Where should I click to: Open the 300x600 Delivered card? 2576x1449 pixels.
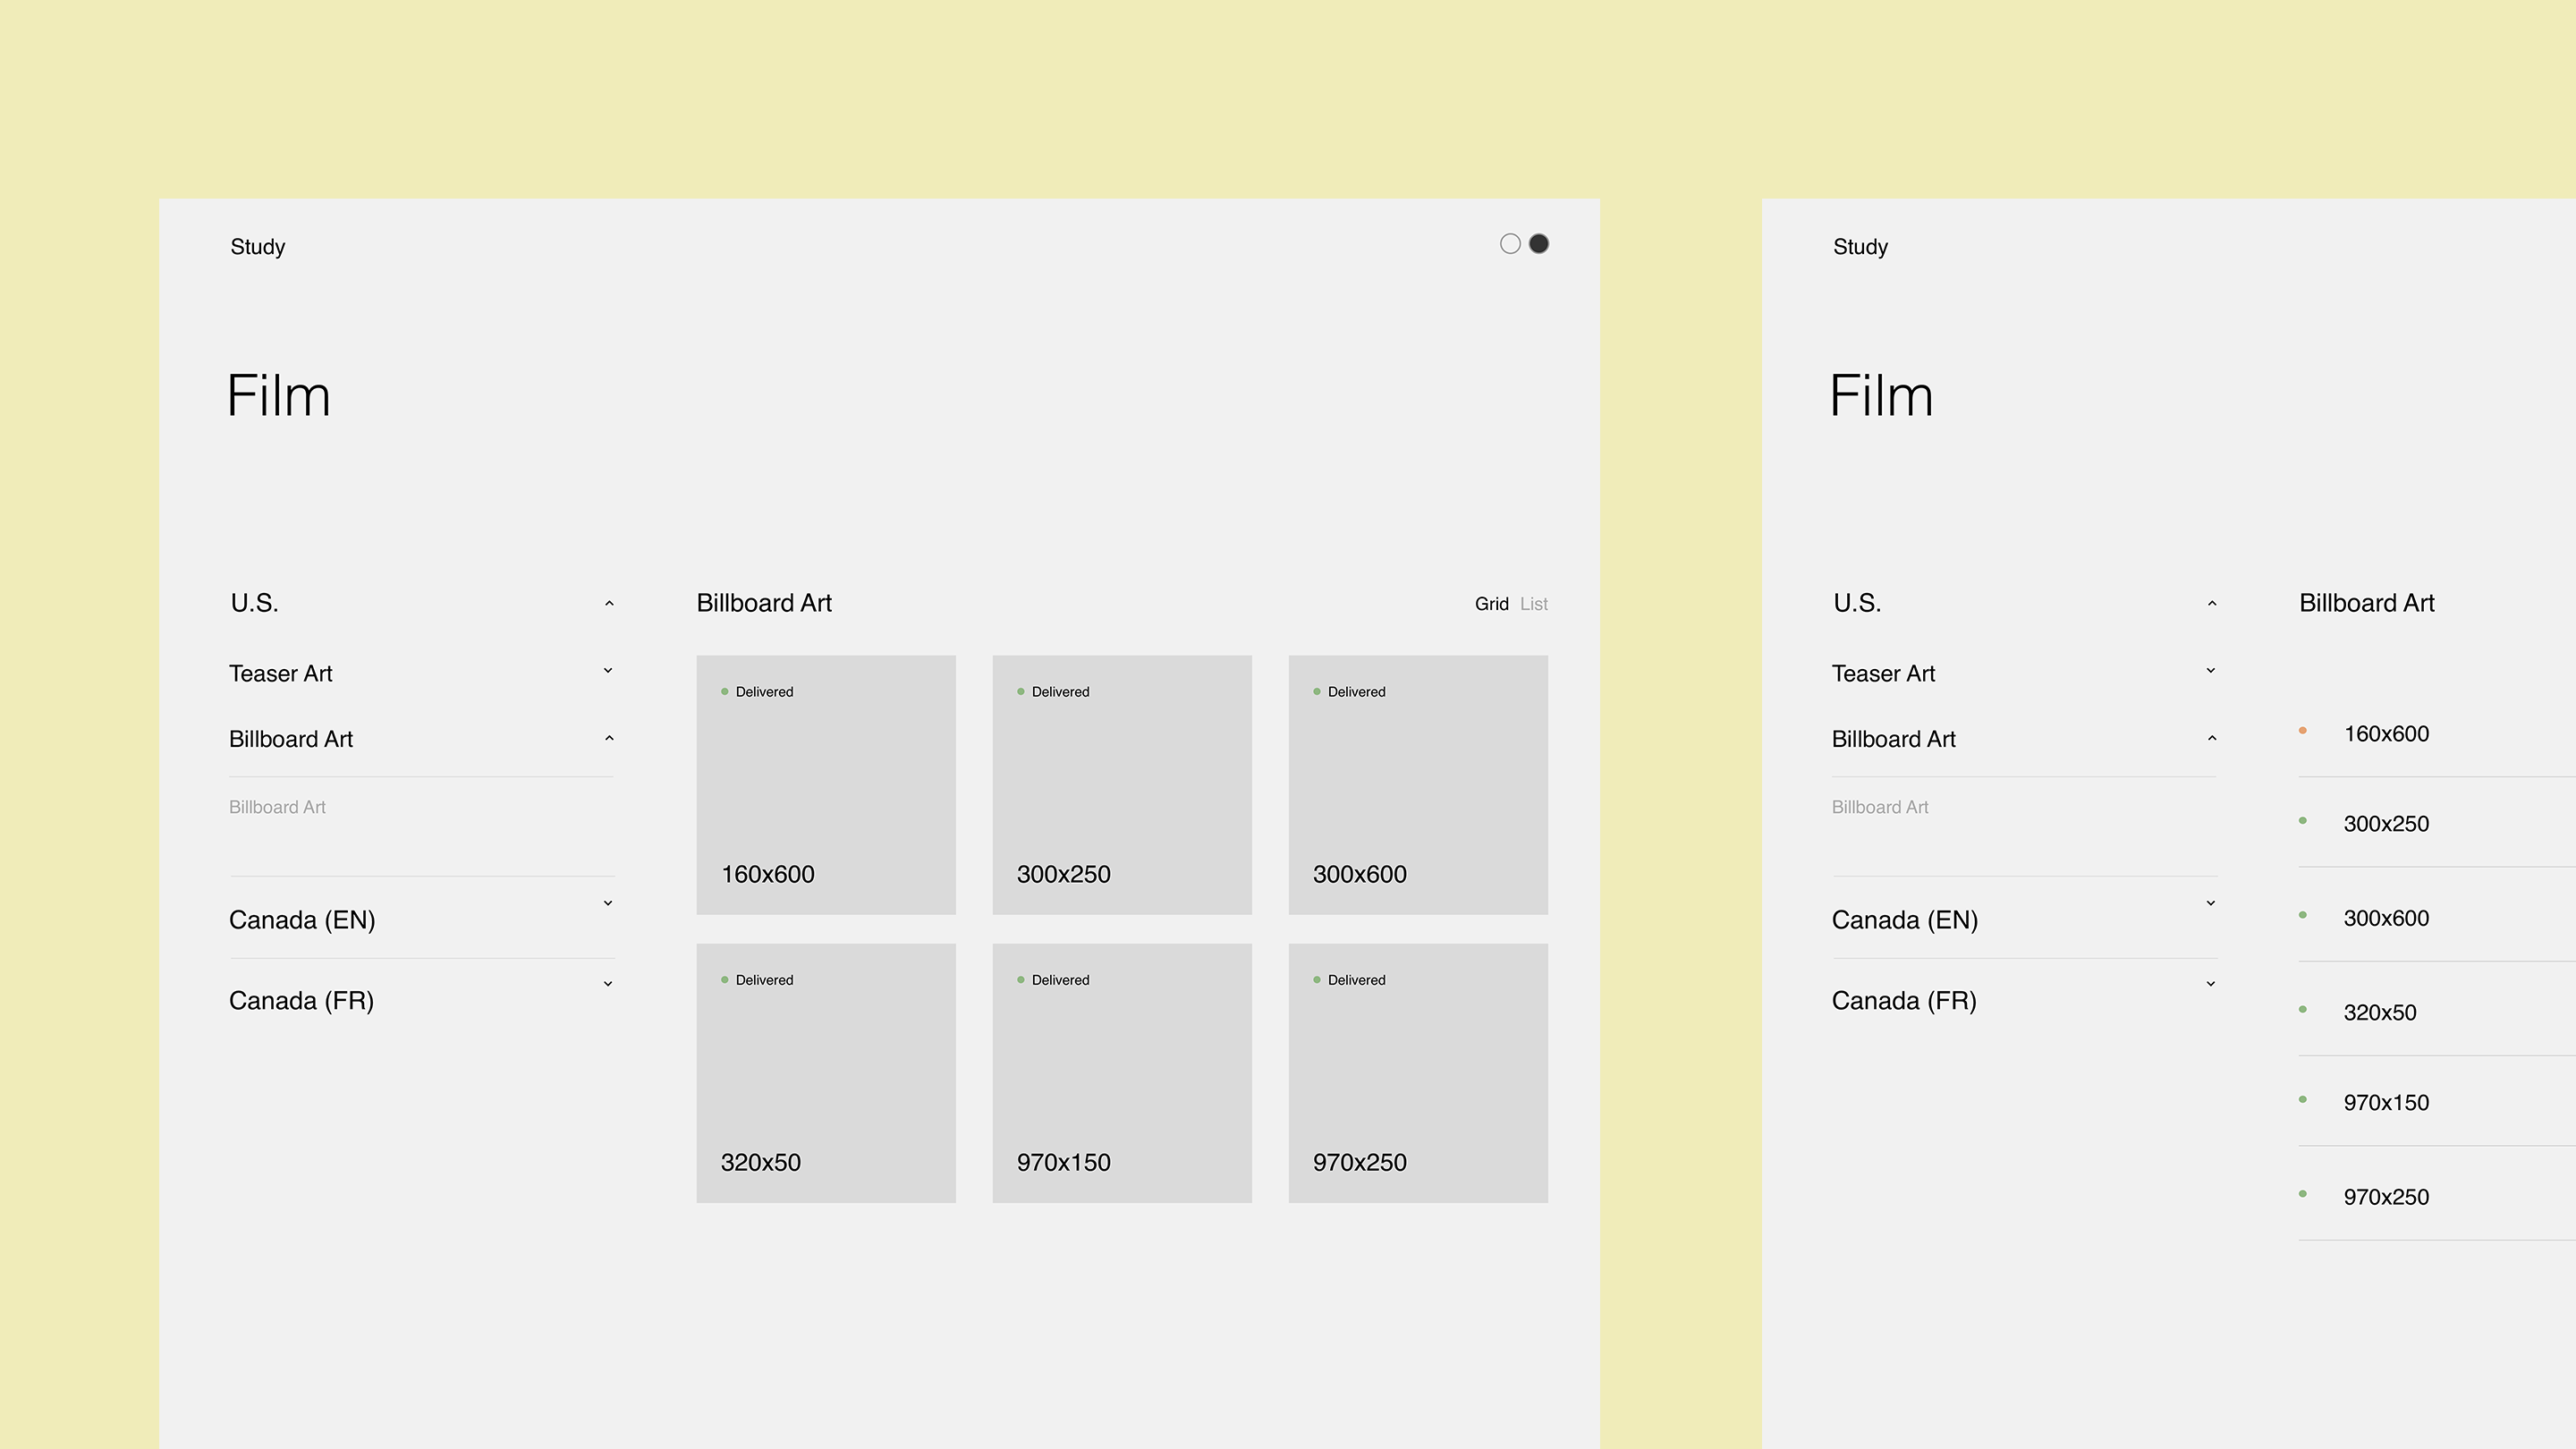[x=1418, y=785]
